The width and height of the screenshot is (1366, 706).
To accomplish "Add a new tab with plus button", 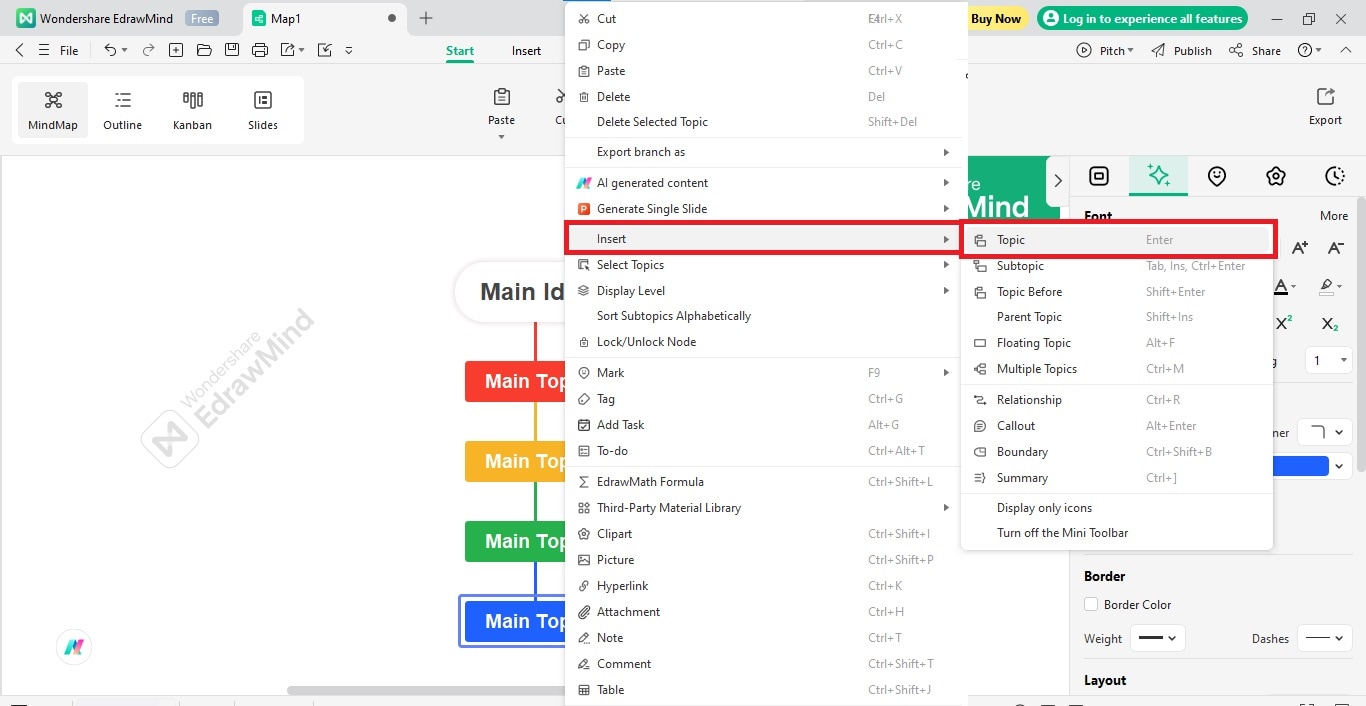I will pos(426,18).
